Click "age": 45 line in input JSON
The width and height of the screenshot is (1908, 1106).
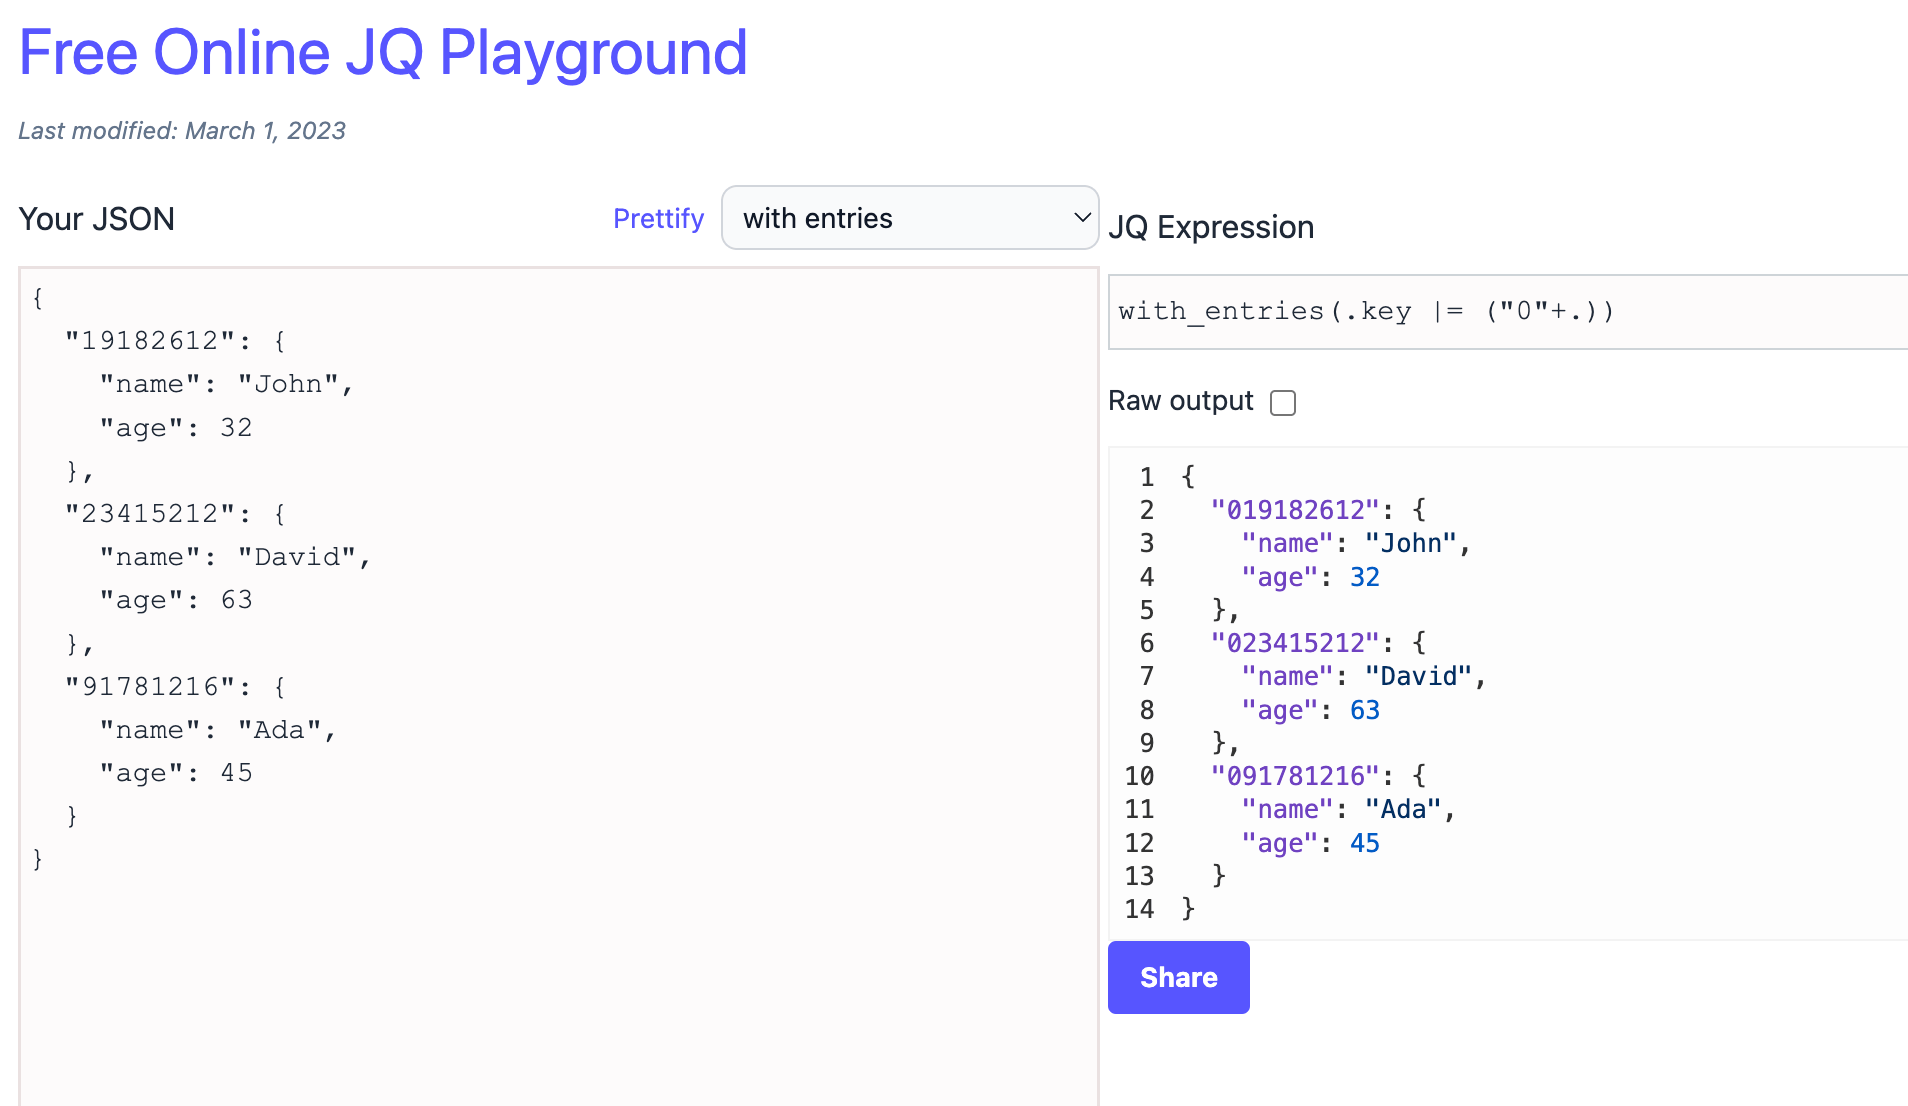176,773
